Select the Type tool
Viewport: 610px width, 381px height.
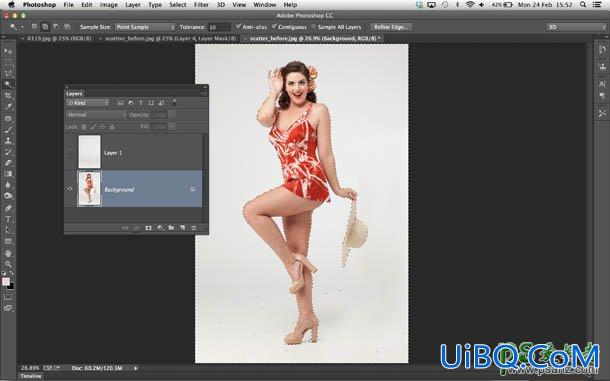pos(8,219)
